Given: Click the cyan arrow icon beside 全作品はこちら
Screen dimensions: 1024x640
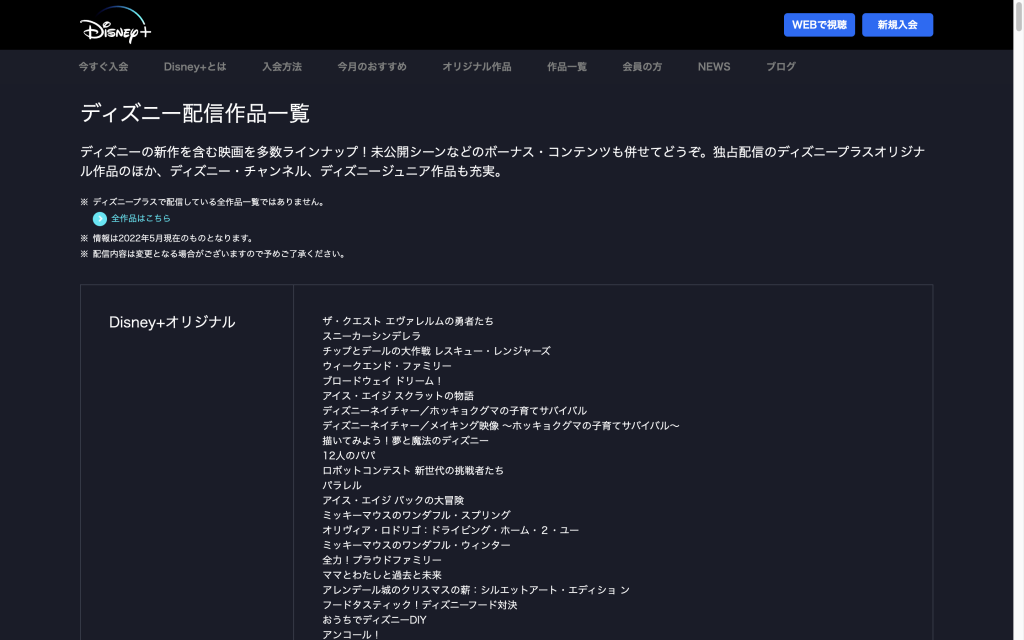Looking at the screenshot, I should pyautogui.click(x=100, y=219).
